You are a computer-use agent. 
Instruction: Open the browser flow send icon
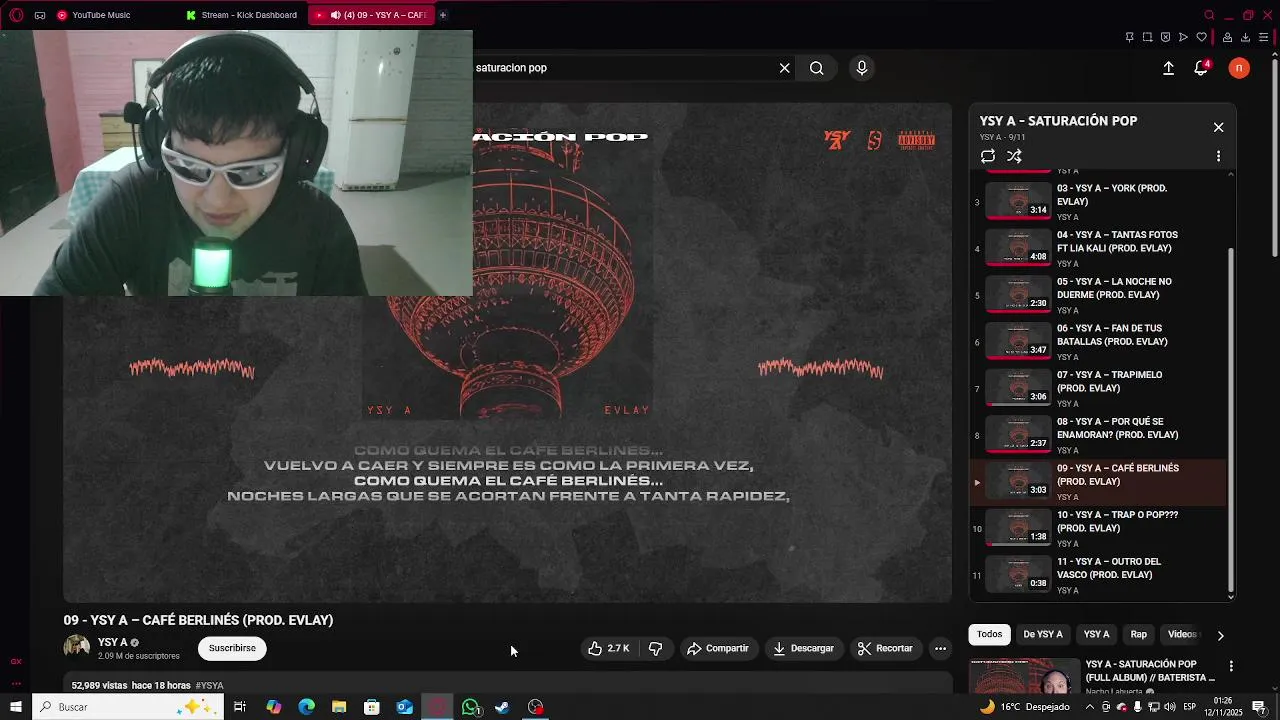point(1184,37)
